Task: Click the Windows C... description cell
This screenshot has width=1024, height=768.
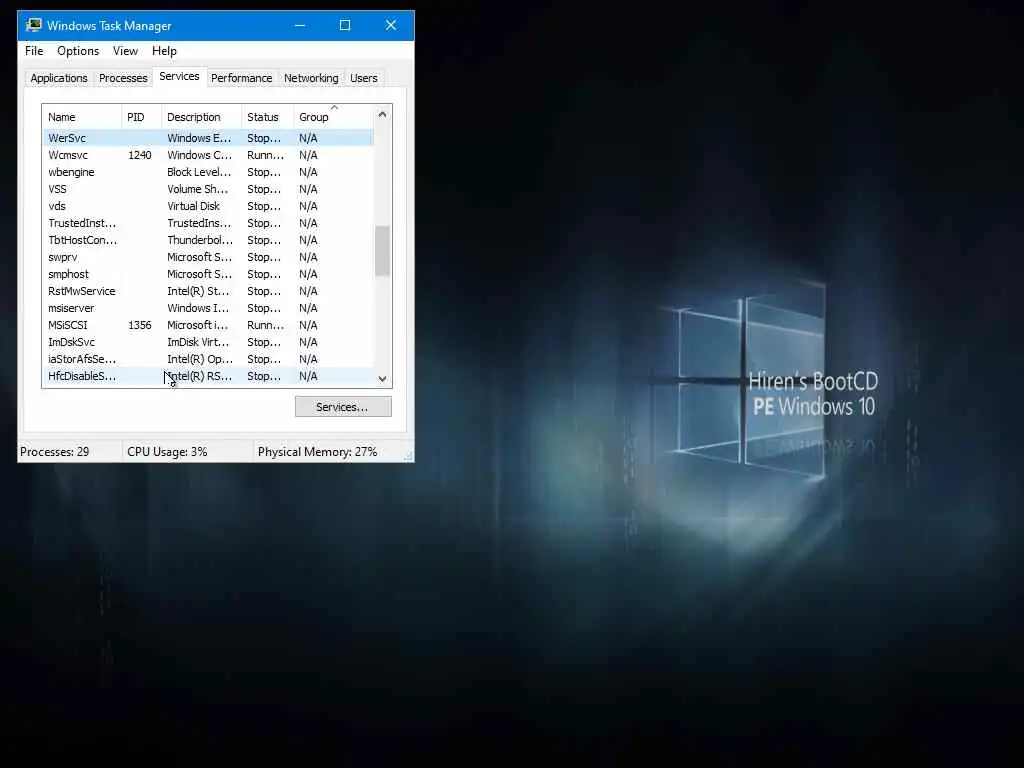Action: point(199,155)
